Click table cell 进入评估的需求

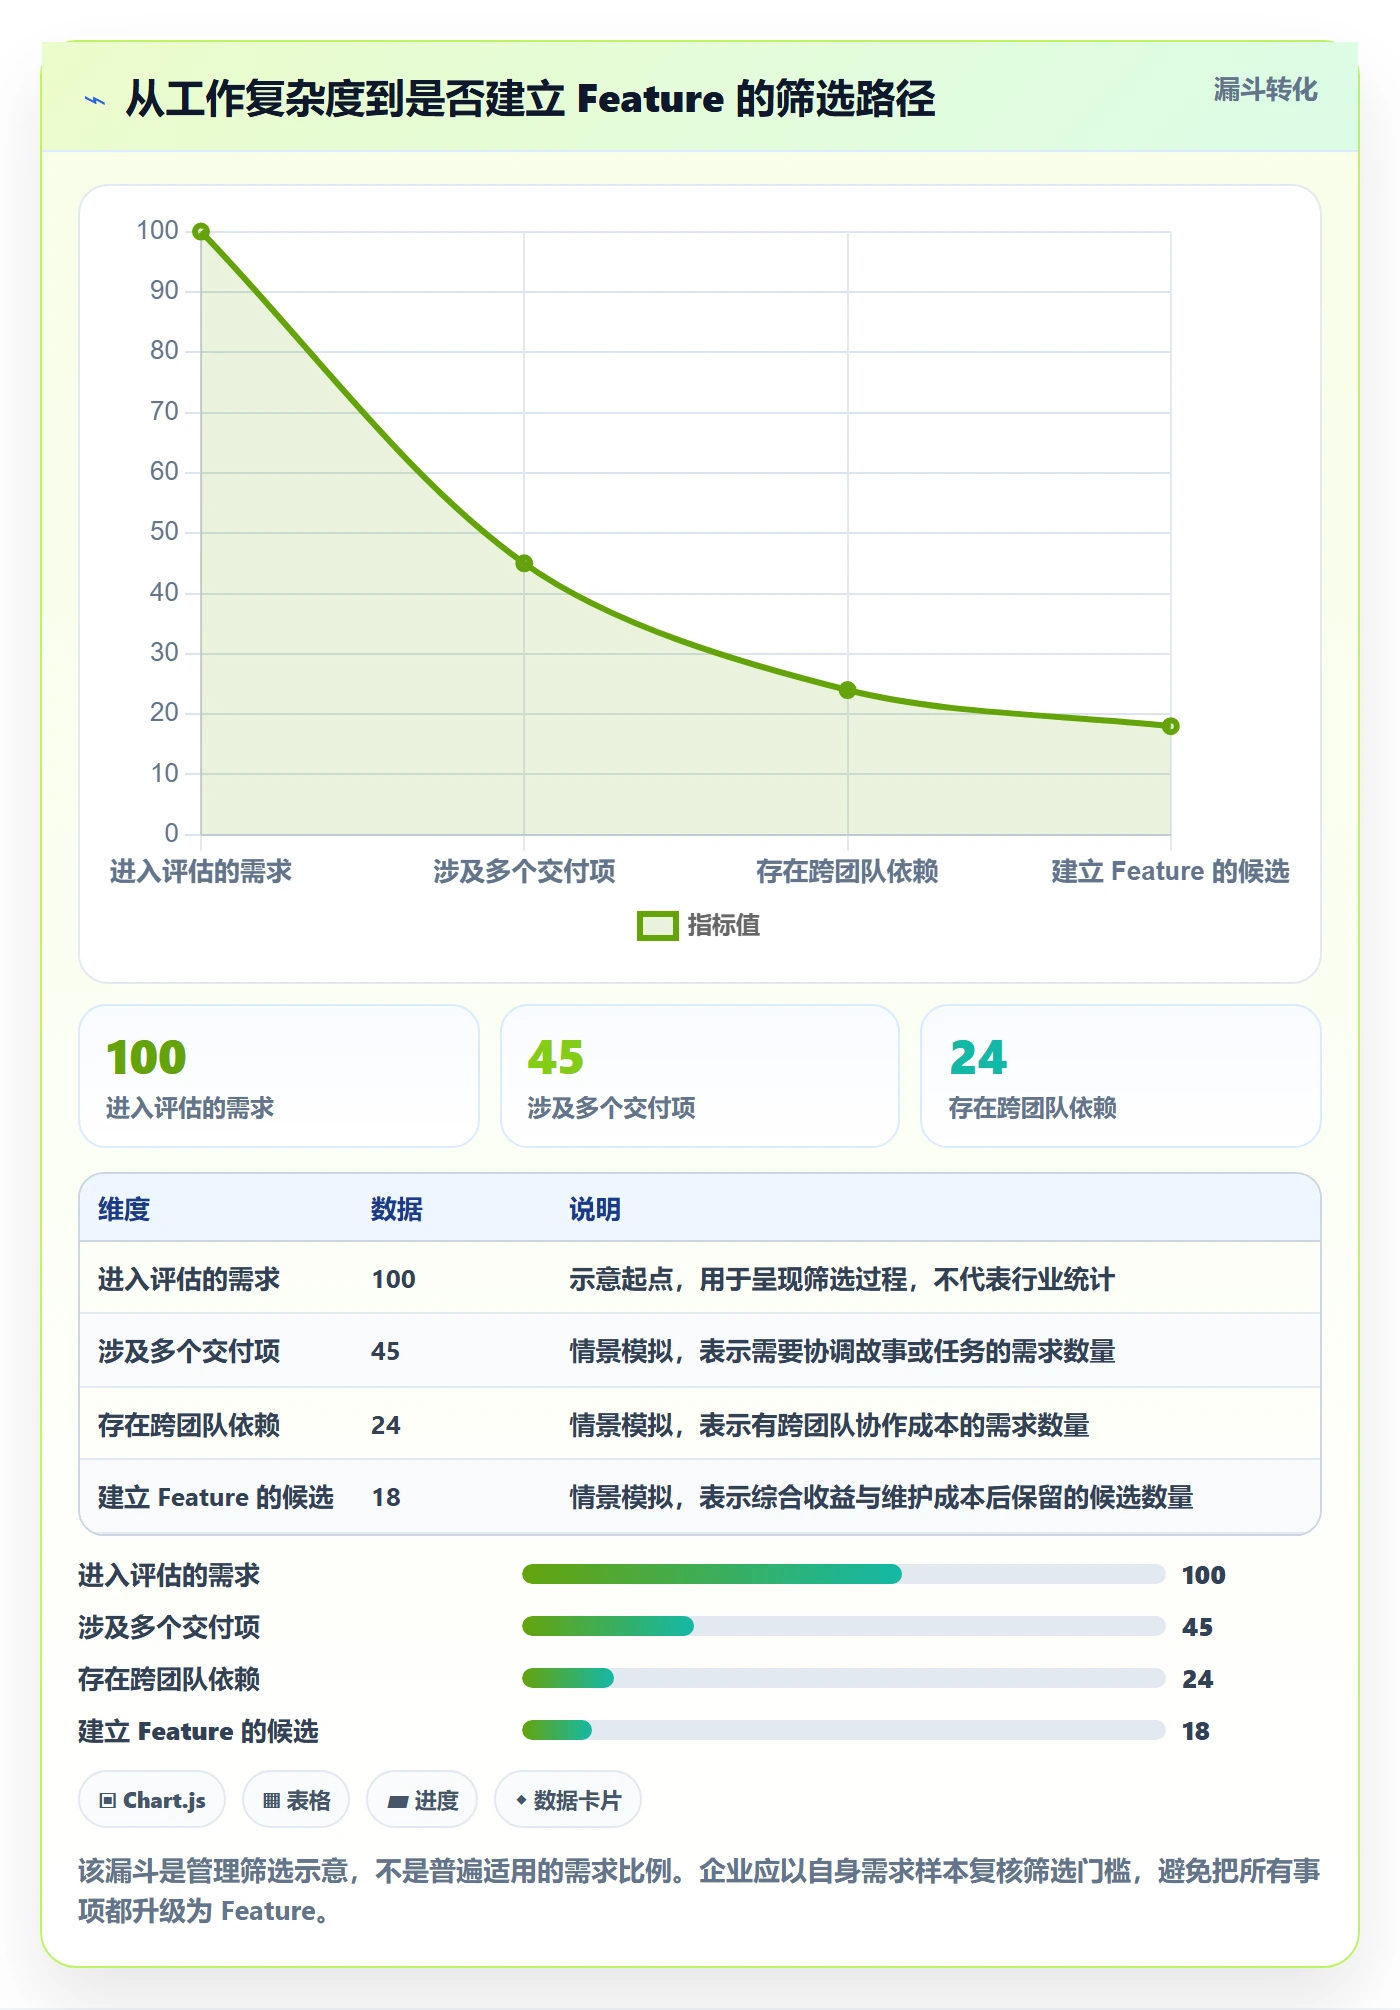[189, 1280]
